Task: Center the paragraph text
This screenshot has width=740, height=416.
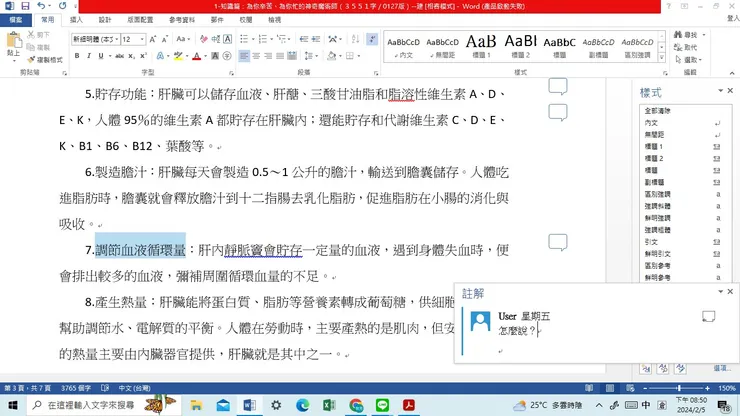Action: point(256,56)
